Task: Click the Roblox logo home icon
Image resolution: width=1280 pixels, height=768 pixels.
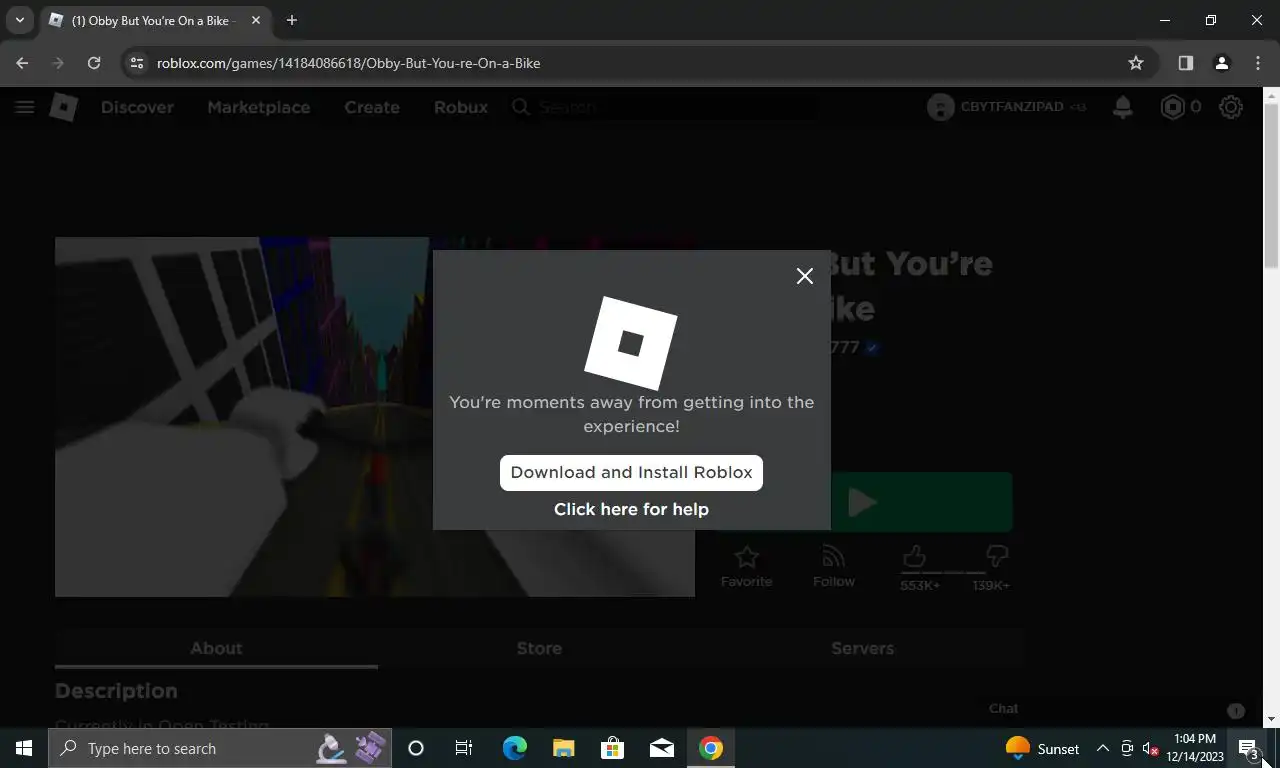Action: coord(64,107)
